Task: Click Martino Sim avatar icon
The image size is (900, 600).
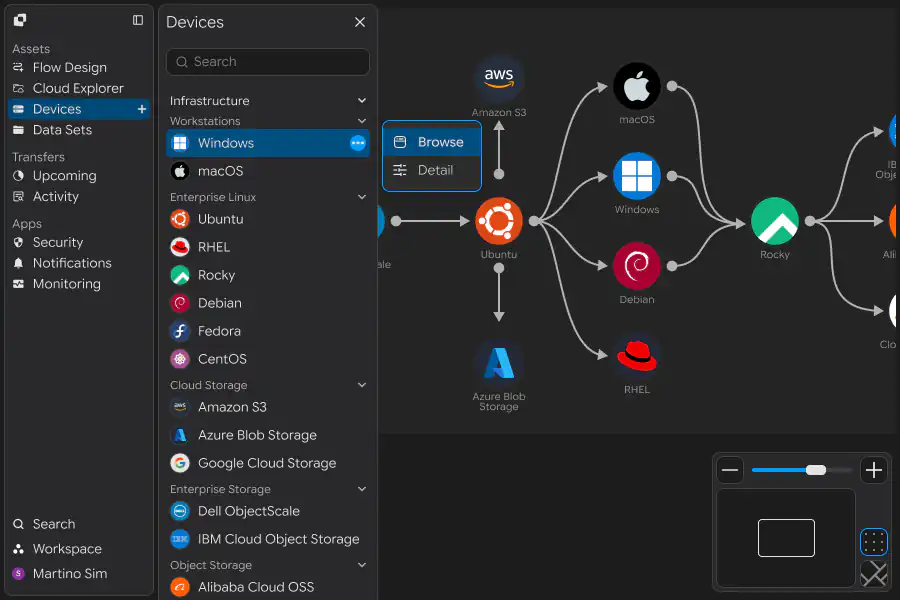Action: point(18,574)
